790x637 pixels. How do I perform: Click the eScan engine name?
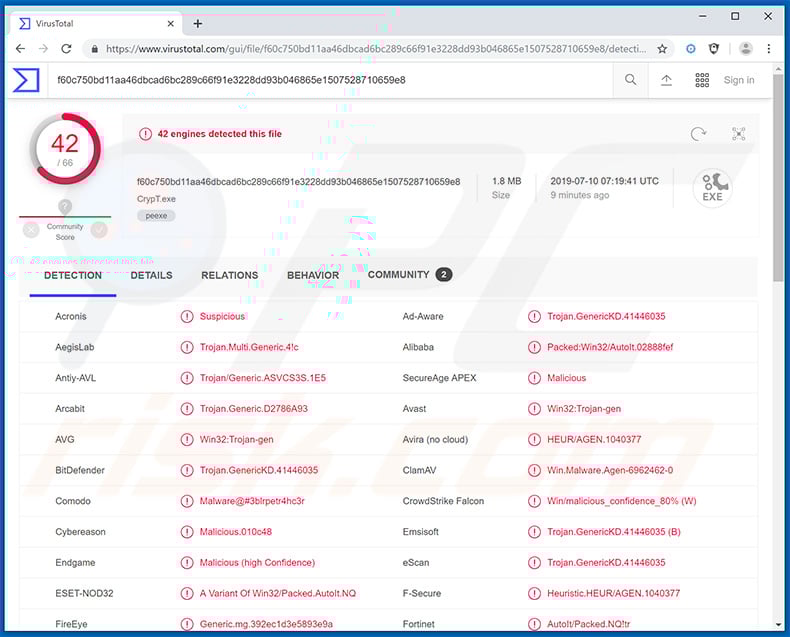416,562
